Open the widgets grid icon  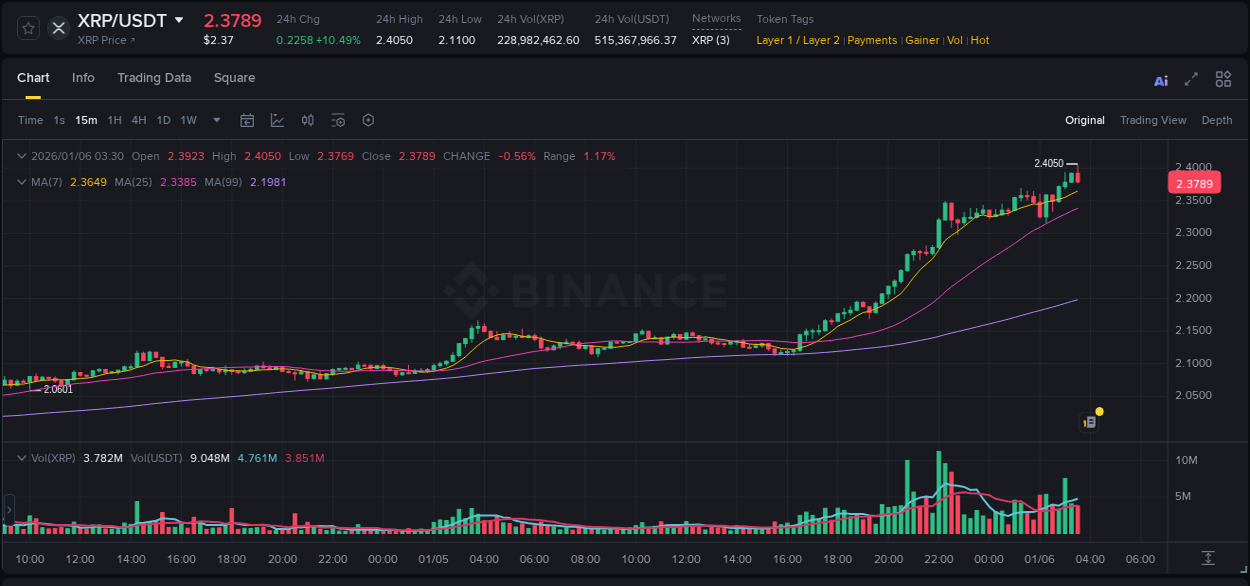point(1223,79)
